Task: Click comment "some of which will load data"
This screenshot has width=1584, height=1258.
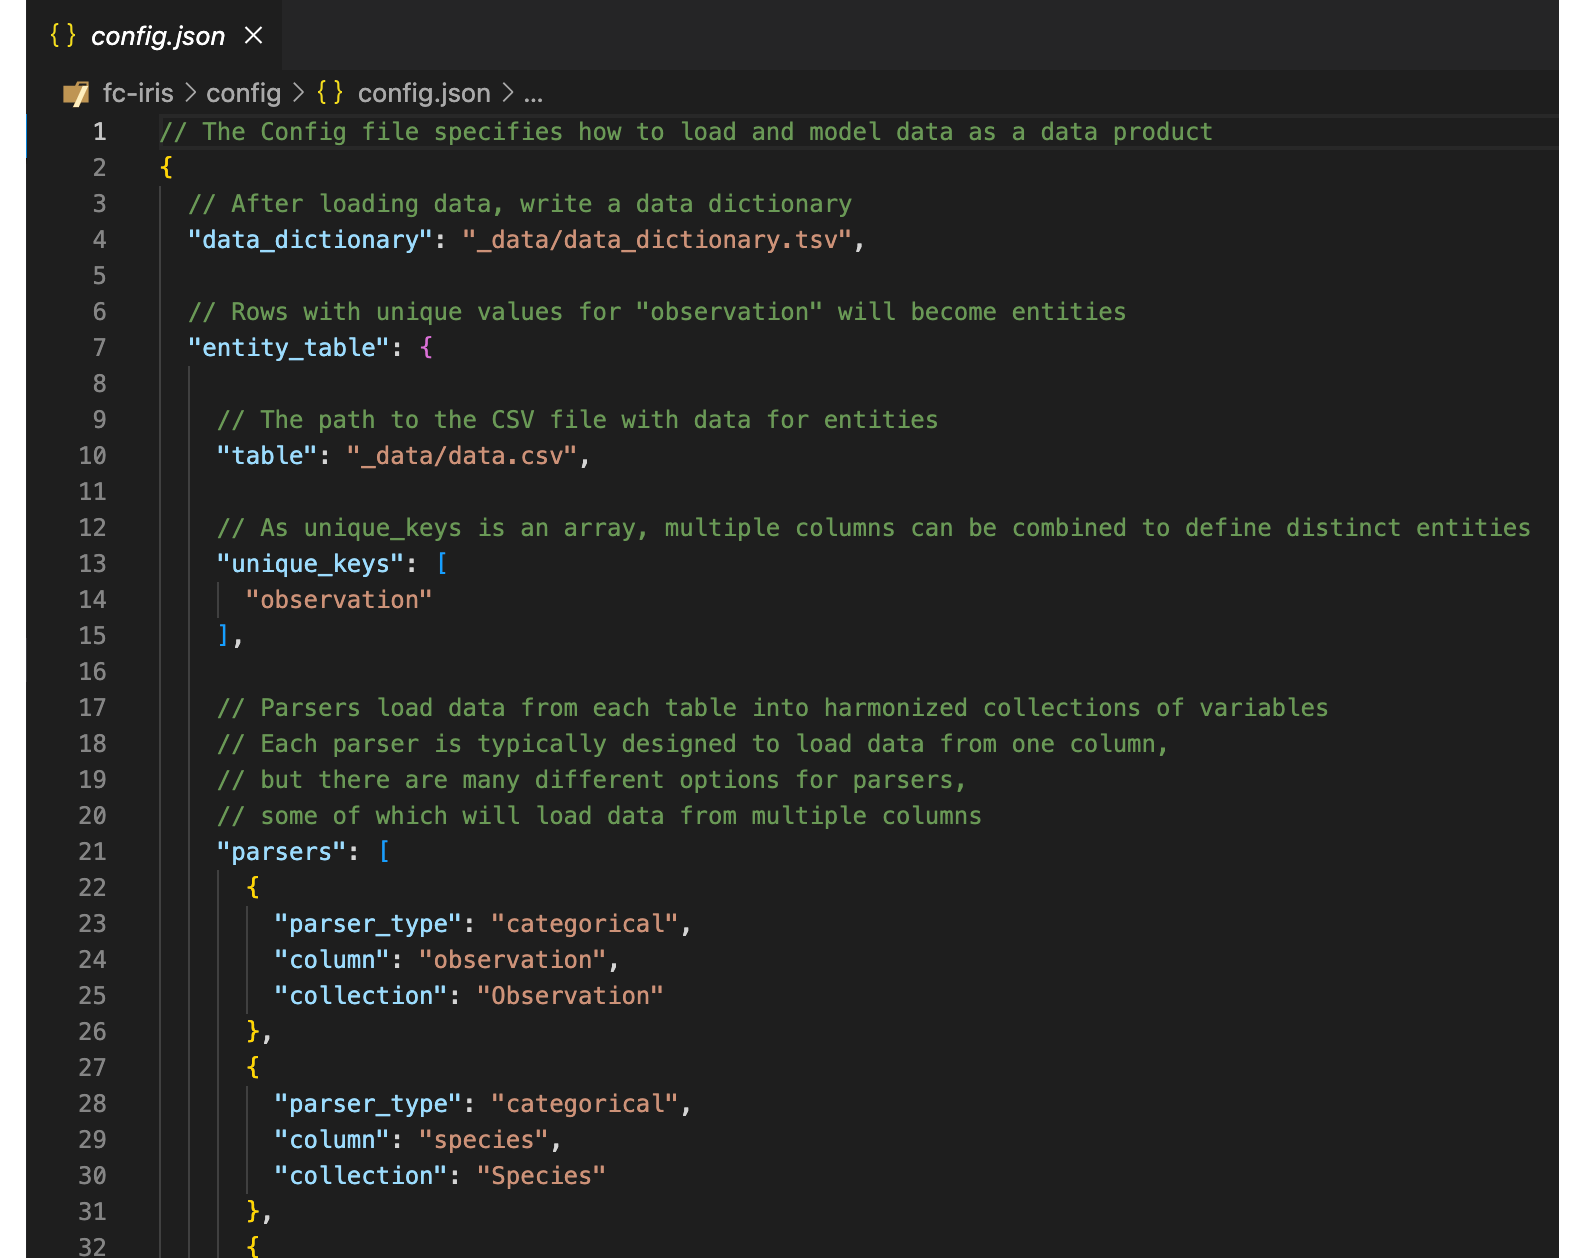Action: pos(599,816)
